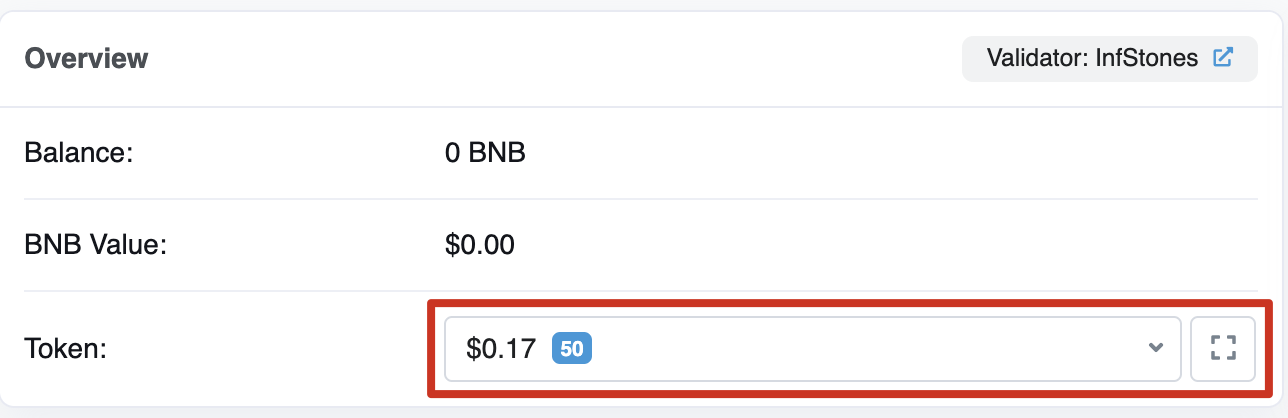Click the chevron arrow in the Token selector
Viewport: 1288px width, 418px height.
[x=1156, y=348]
